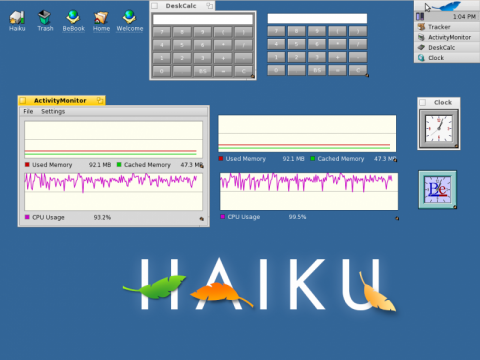Image resolution: width=480 pixels, height=360 pixels.
Task: Open the Home folder desktop icon
Action: pos(101,20)
